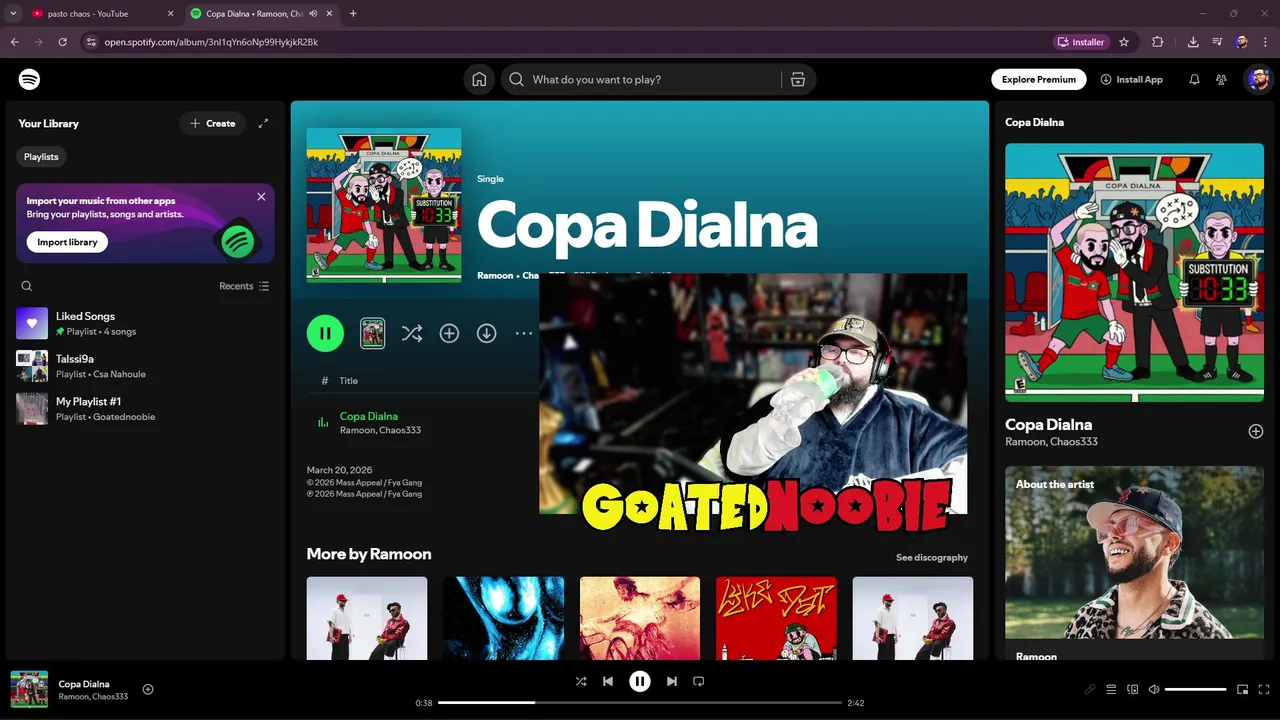The image size is (1280, 720).
Task: Click the Create button in Your Library
Action: click(x=213, y=123)
